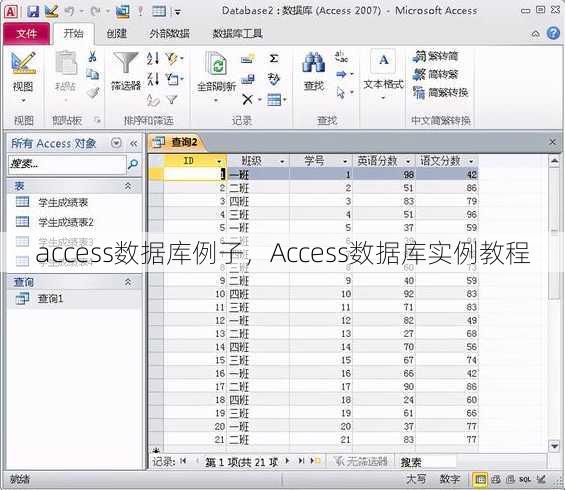Viewport: 565px width, 490px height.
Task: Go to next record navigation button
Action: coord(287,461)
